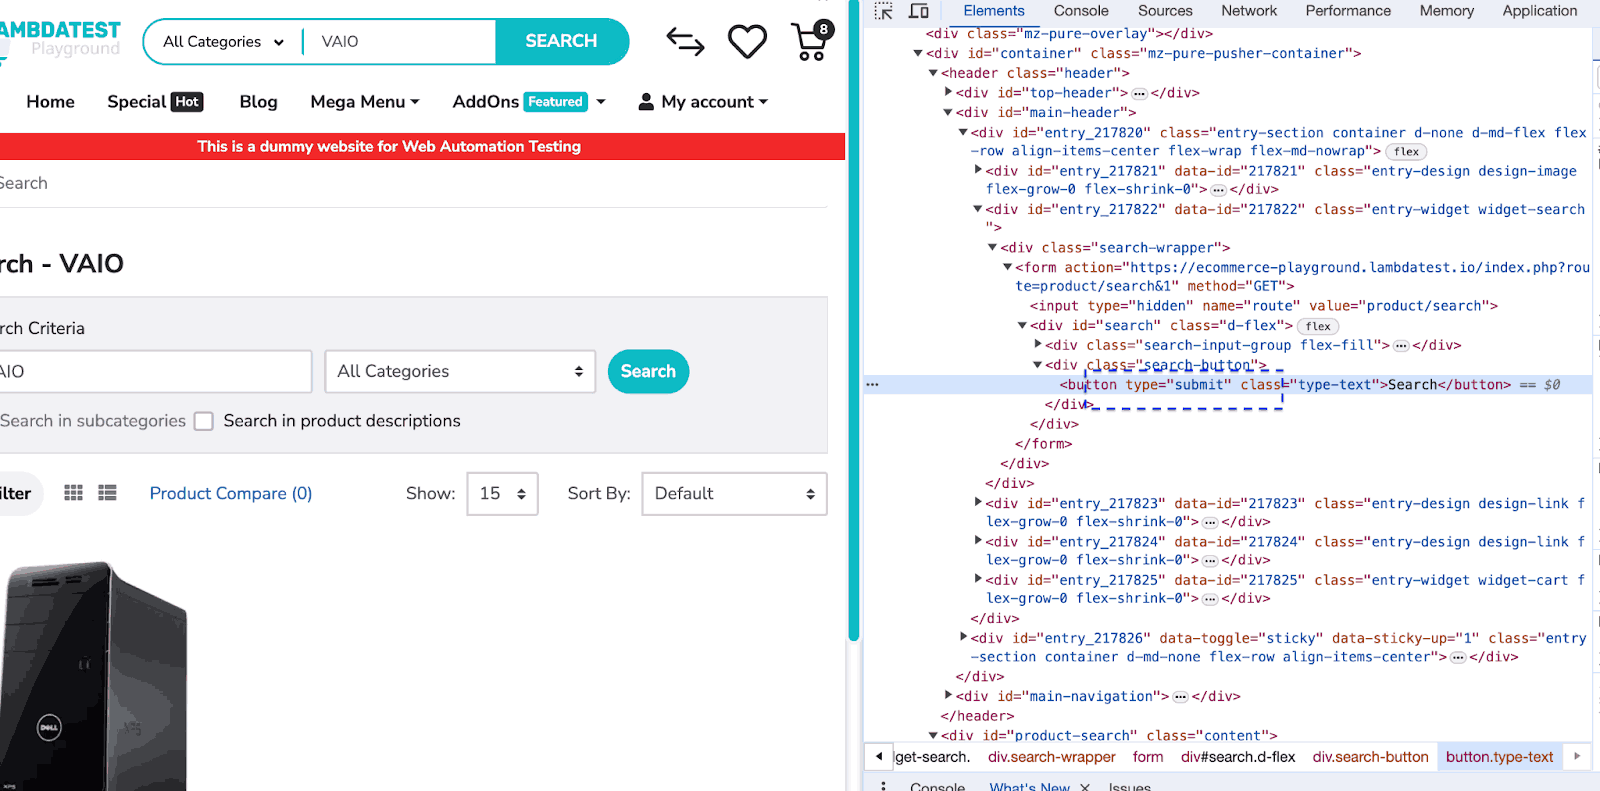Open the Show 15 per-page dropdown

[502, 494]
